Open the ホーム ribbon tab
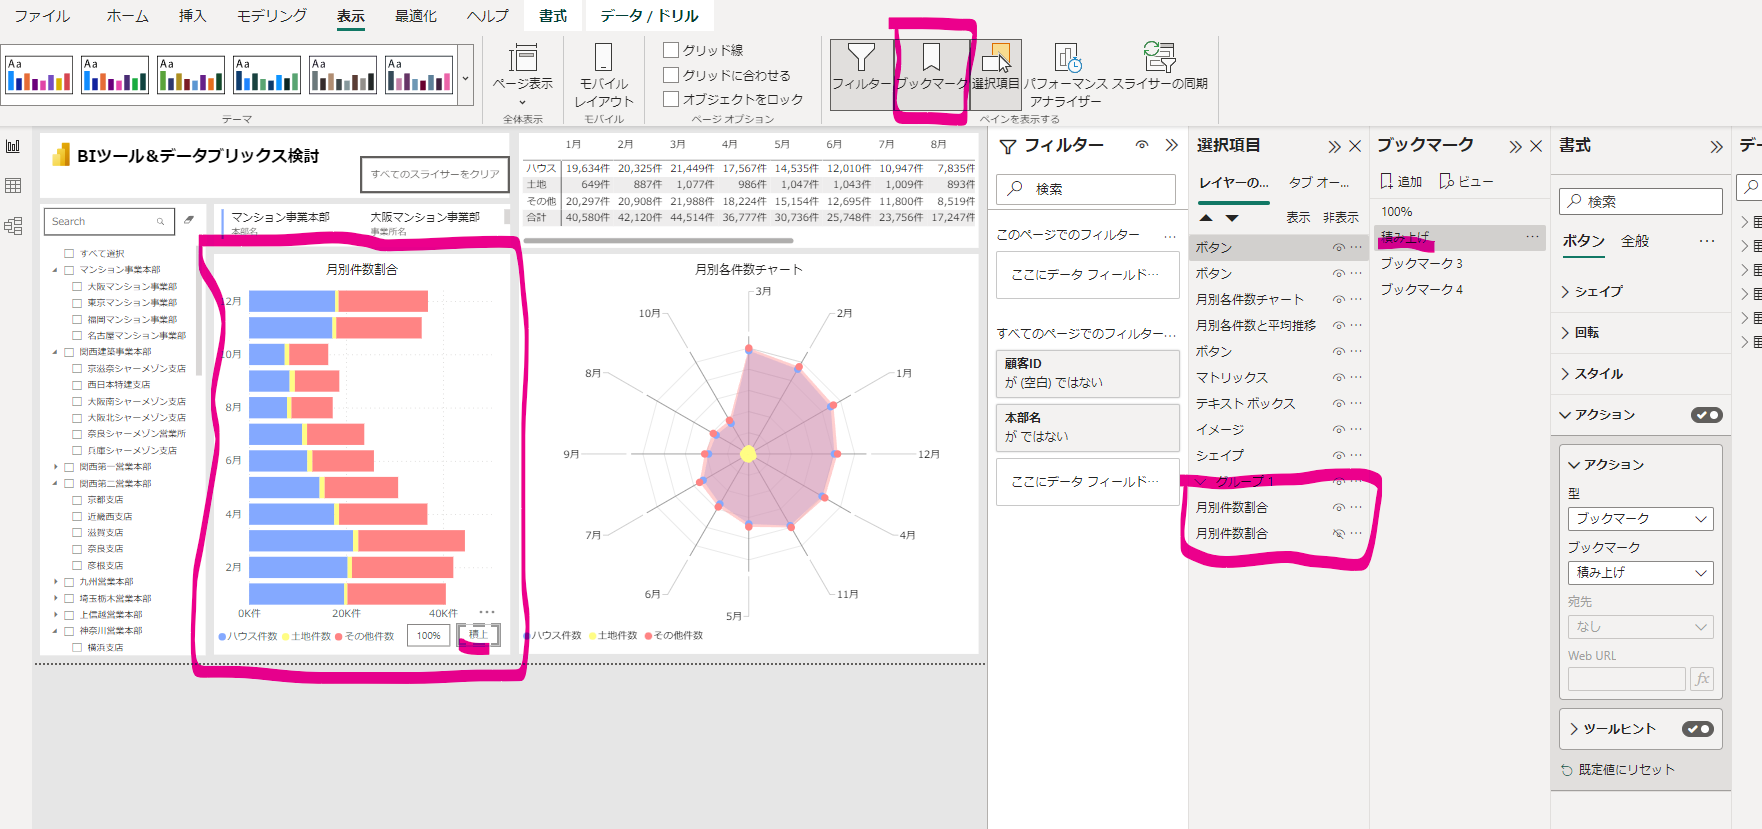1762x829 pixels. (x=128, y=16)
